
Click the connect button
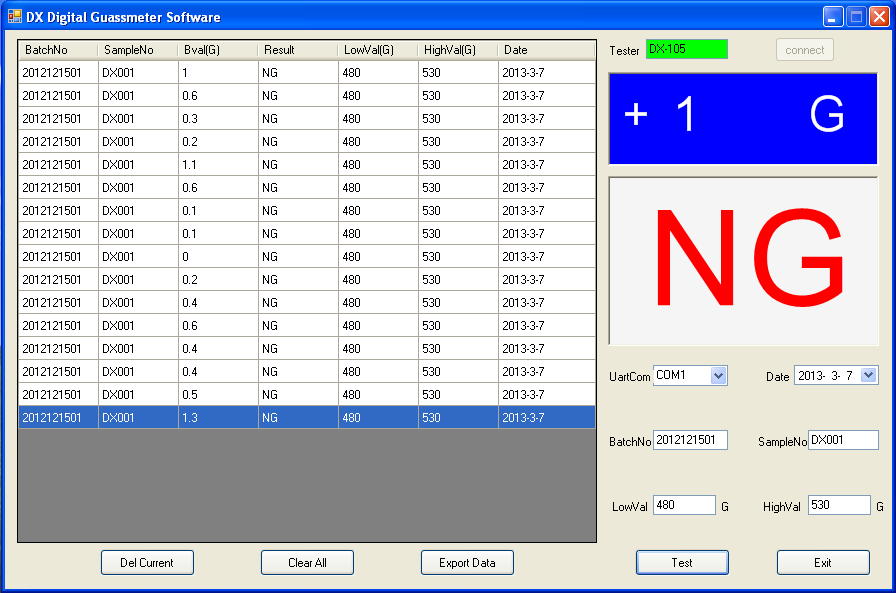point(805,50)
